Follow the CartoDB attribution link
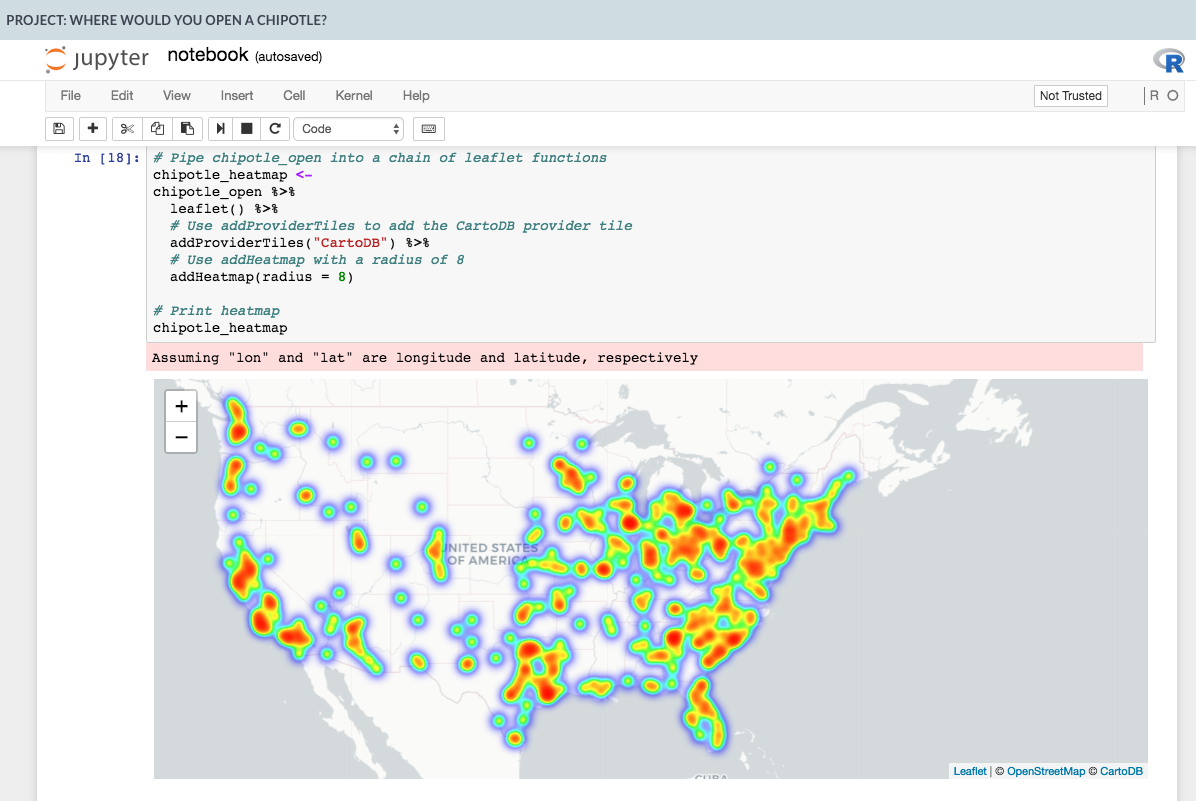The image size is (1196, 801). tap(1121, 771)
